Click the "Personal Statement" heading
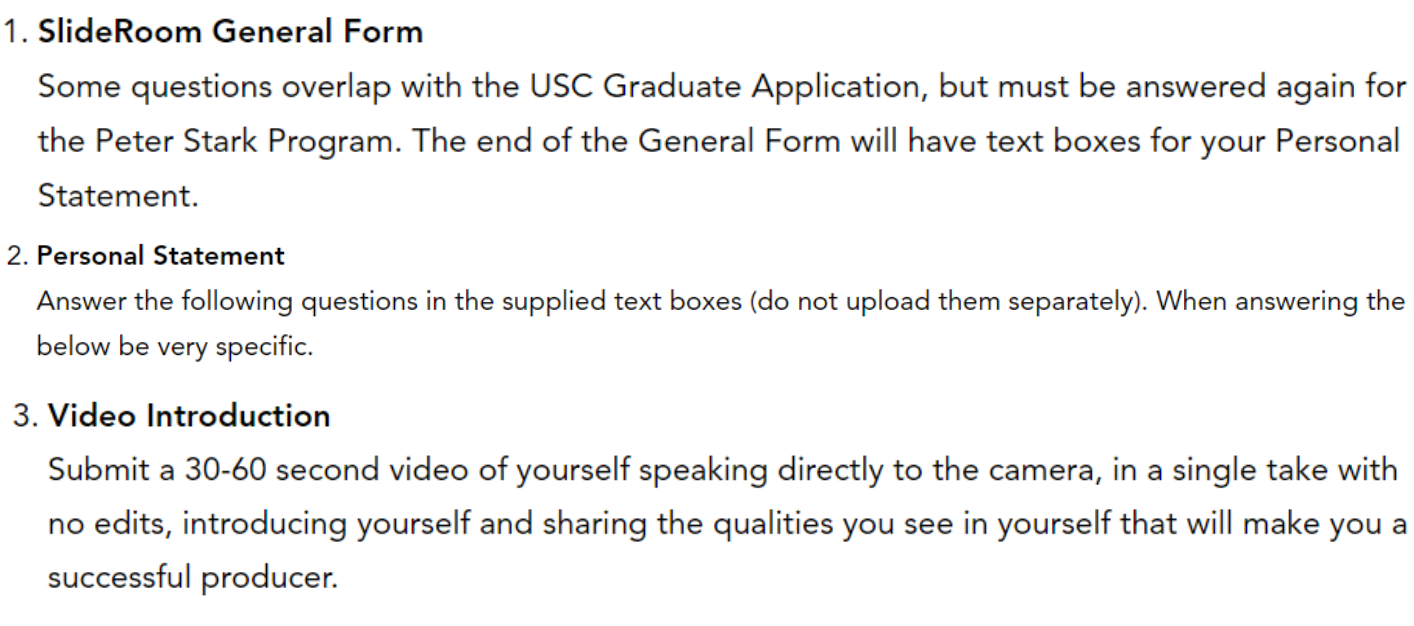The image size is (1414, 626). 161,256
